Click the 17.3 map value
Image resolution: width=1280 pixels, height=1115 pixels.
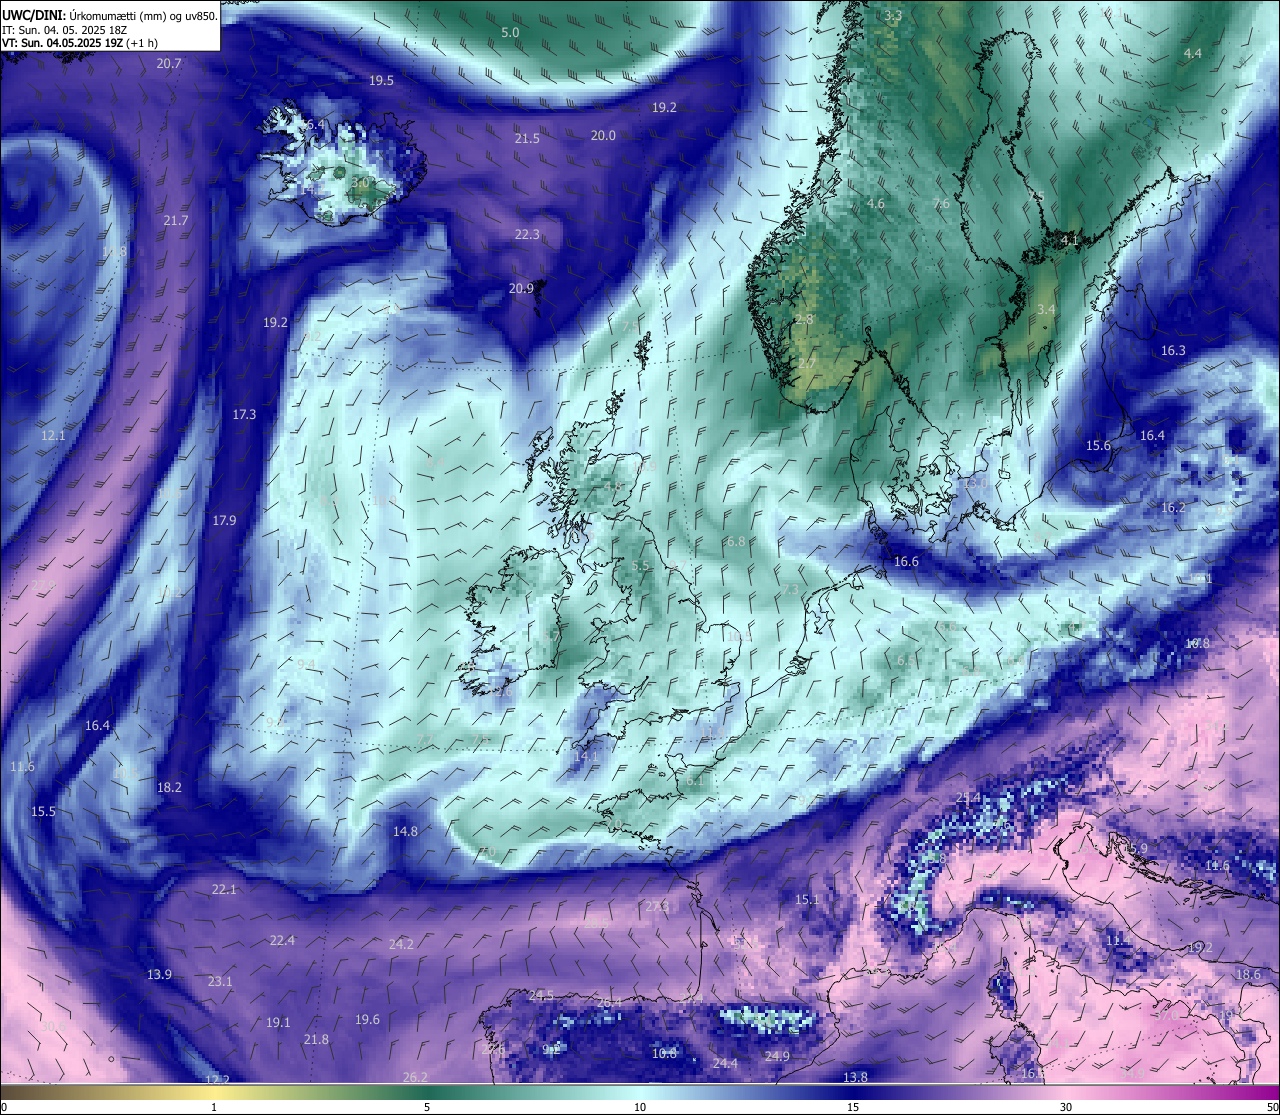(x=244, y=413)
